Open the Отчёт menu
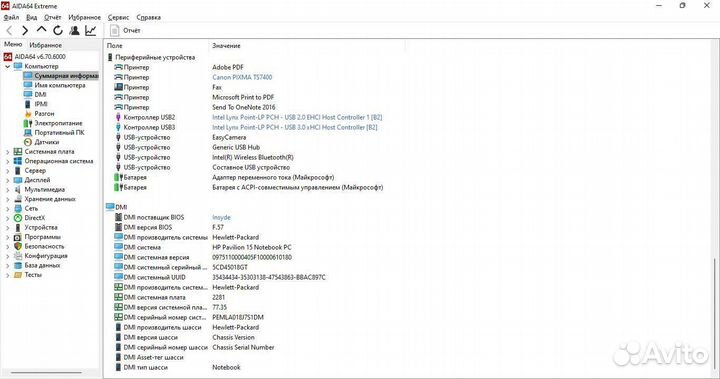Image resolution: width=720 pixels, height=379 pixels. [x=52, y=17]
